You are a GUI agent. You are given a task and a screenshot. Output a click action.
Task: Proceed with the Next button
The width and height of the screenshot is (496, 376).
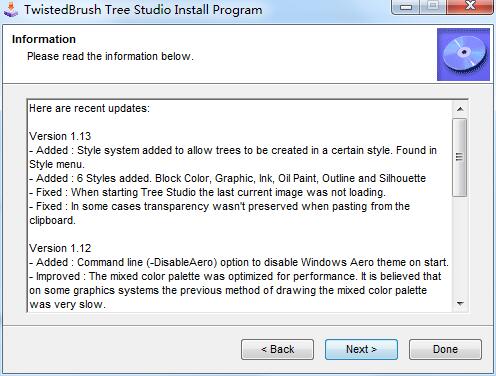pyautogui.click(x=361, y=349)
